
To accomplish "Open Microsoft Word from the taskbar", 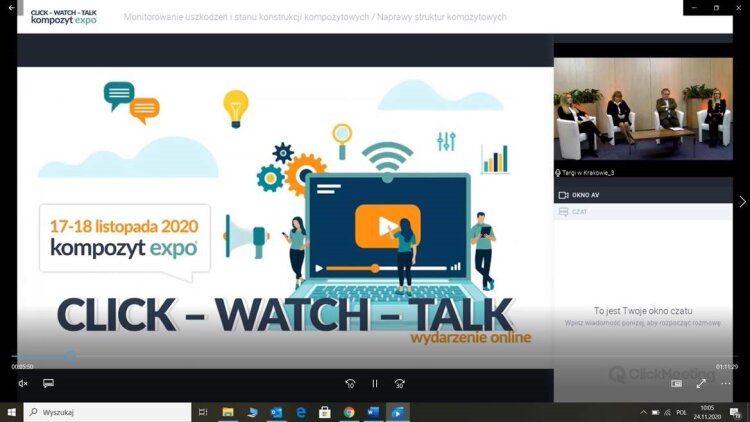I will [x=373, y=412].
